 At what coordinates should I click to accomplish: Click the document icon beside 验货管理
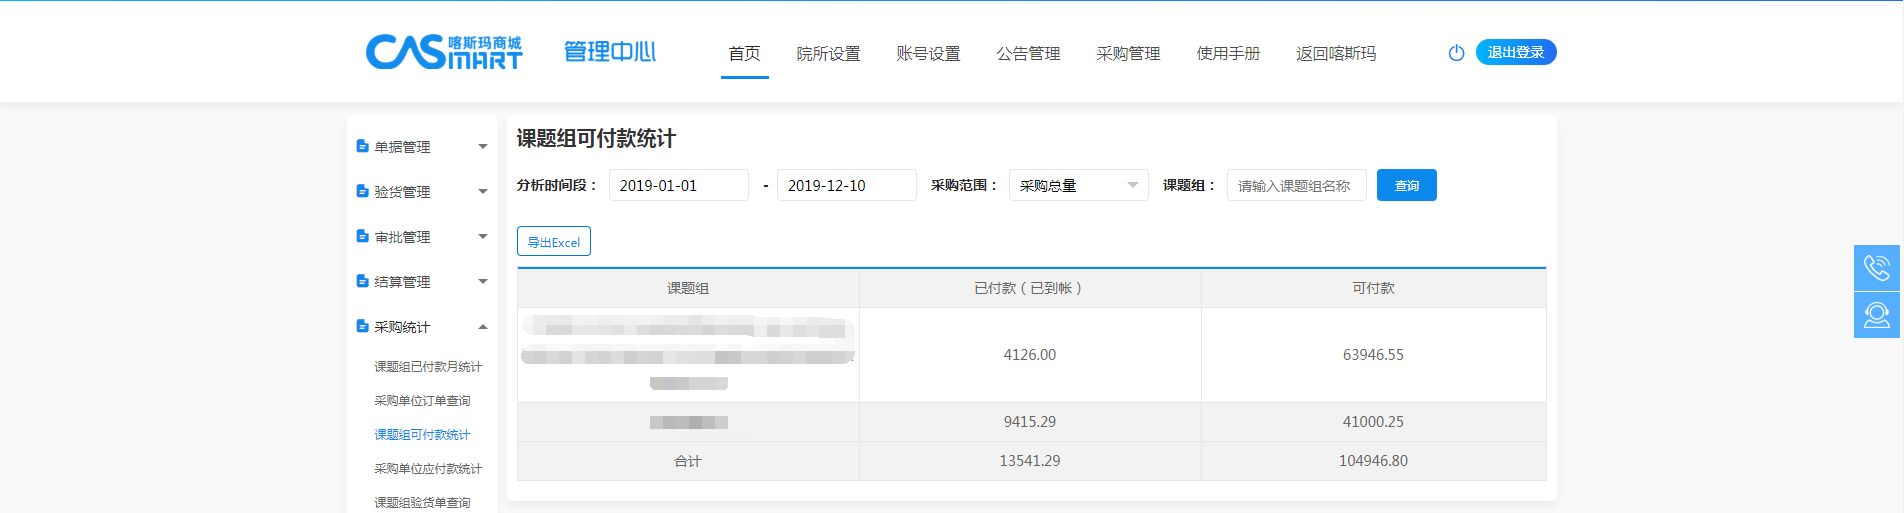362,191
